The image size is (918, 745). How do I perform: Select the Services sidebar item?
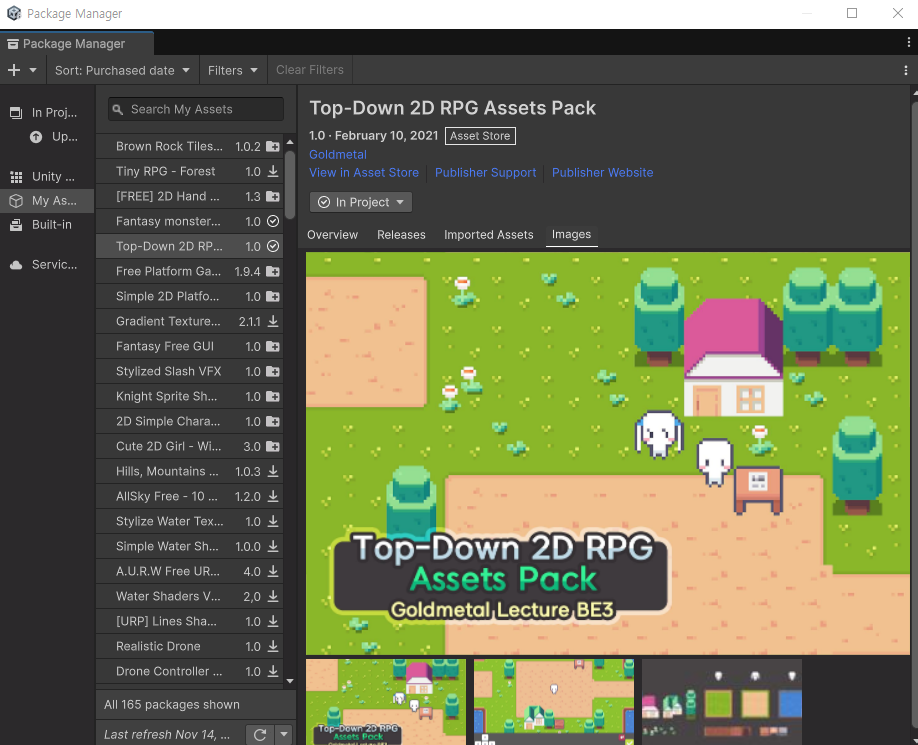tap(47, 265)
